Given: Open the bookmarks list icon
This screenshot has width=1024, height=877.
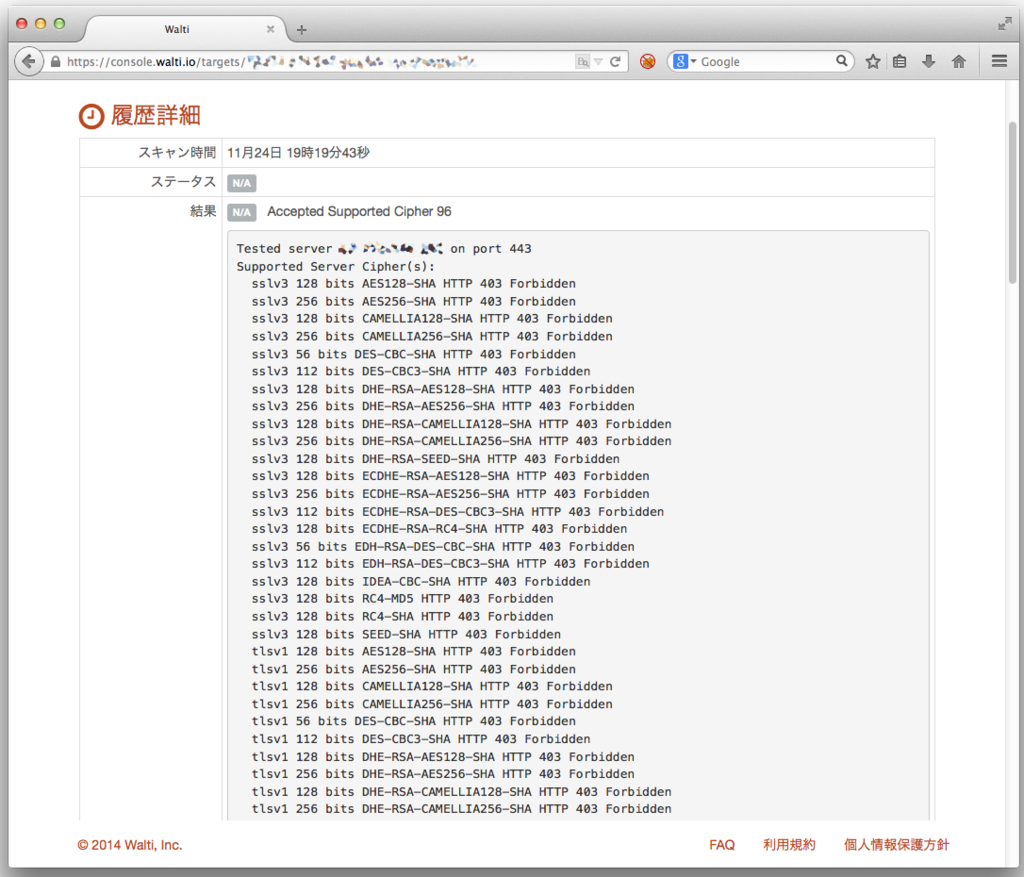Looking at the screenshot, I should click(x=900, y=61).
